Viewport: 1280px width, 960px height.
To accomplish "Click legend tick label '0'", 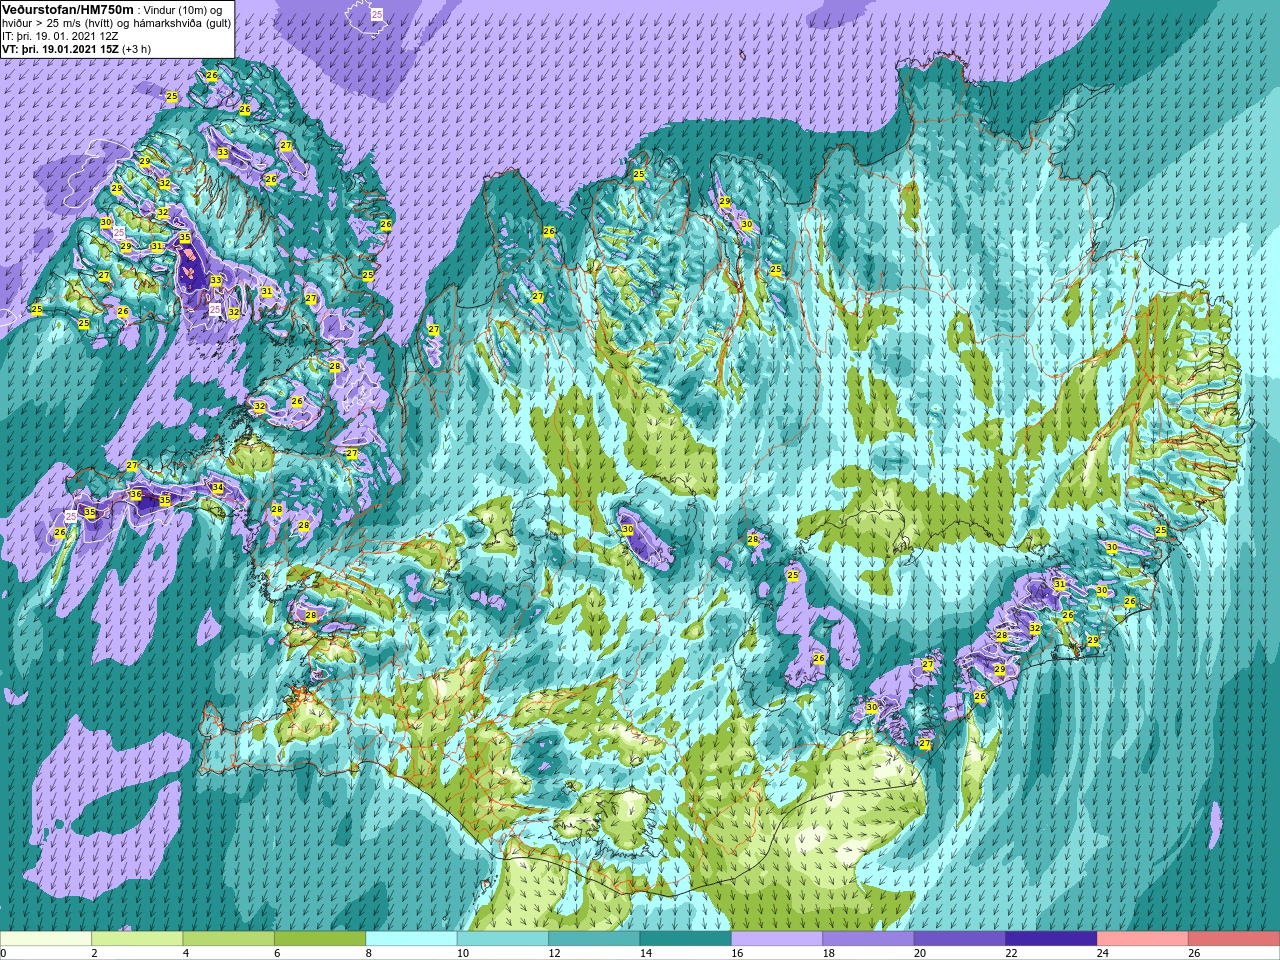I will (3, 953).
